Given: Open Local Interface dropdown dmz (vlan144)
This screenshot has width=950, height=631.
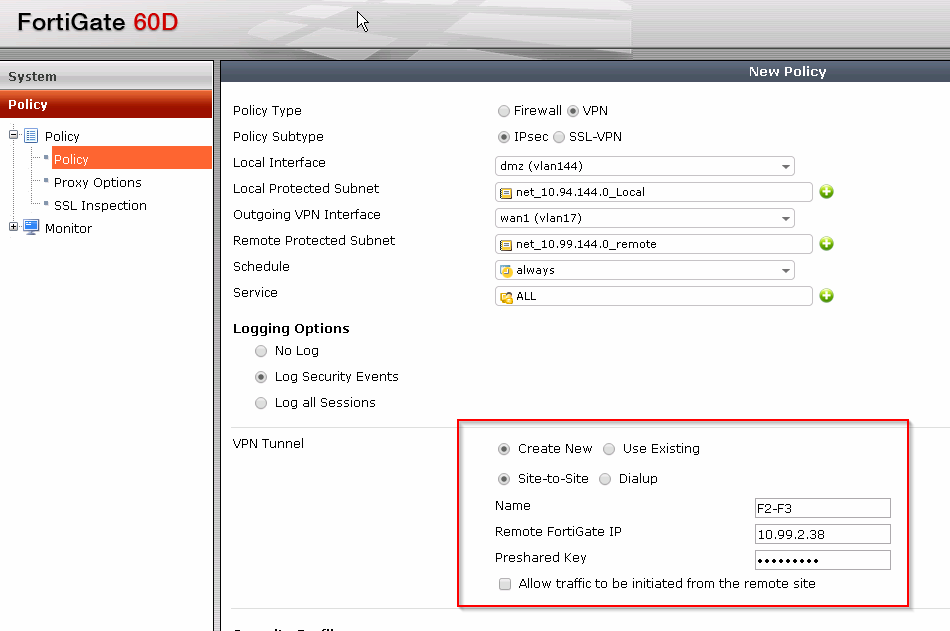Looking at the screenshot, I should 645,166.
